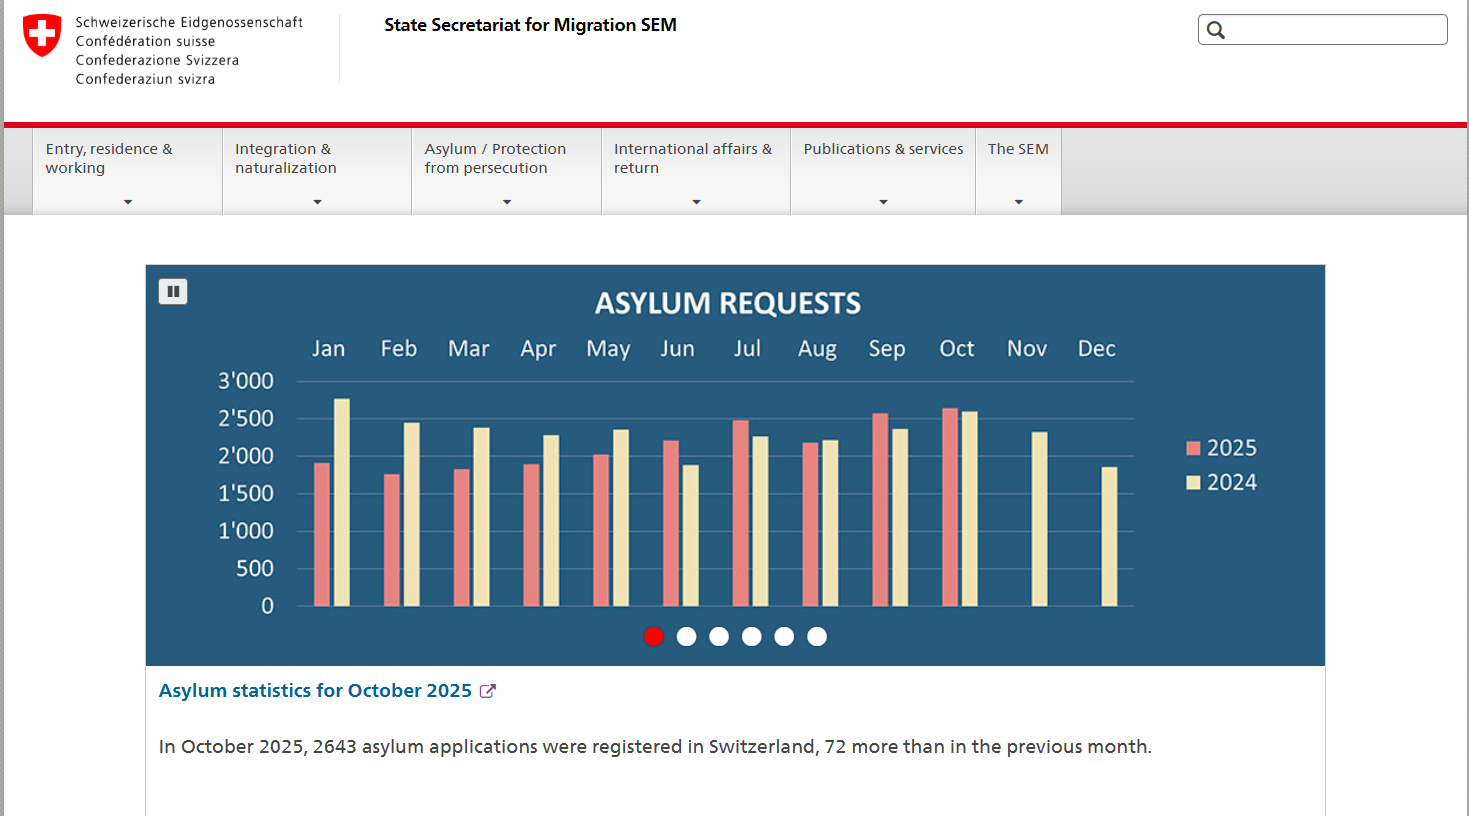This screenshot has height=816, width=1469.
Task: Select the first carousel slide dot
Action: (654, 637)
